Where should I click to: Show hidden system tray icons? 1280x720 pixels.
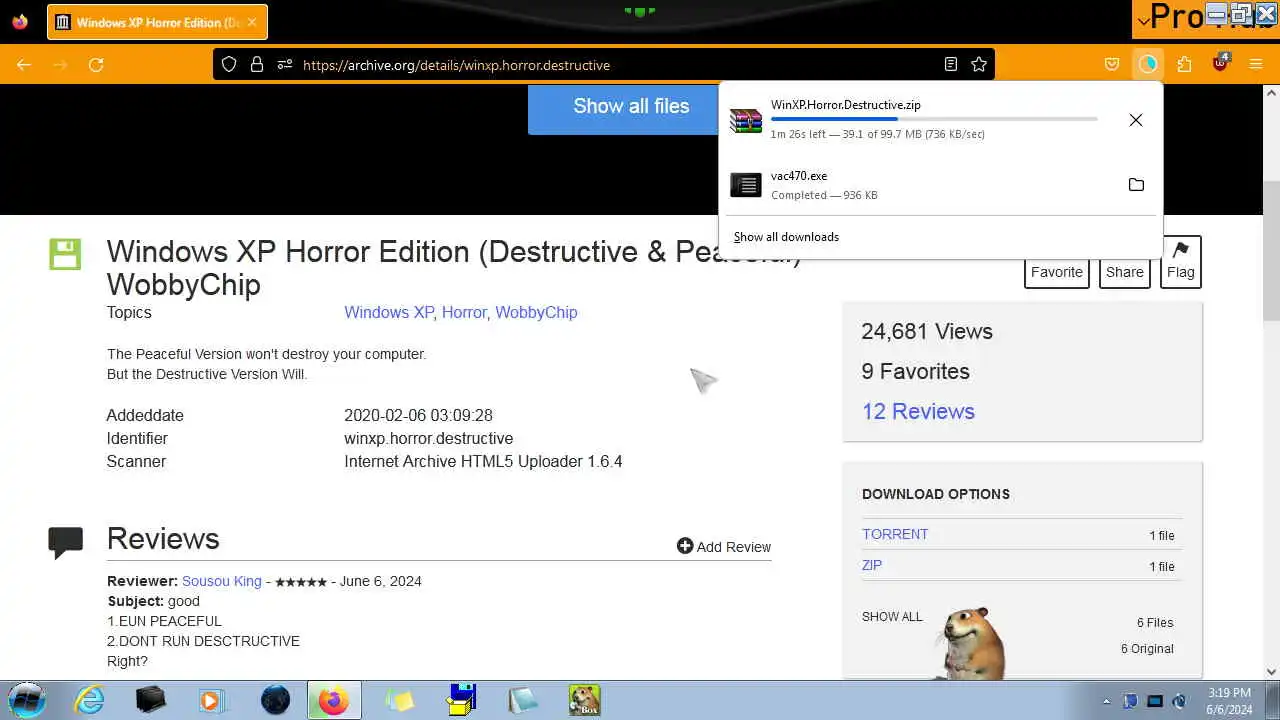click(1106, 701)
